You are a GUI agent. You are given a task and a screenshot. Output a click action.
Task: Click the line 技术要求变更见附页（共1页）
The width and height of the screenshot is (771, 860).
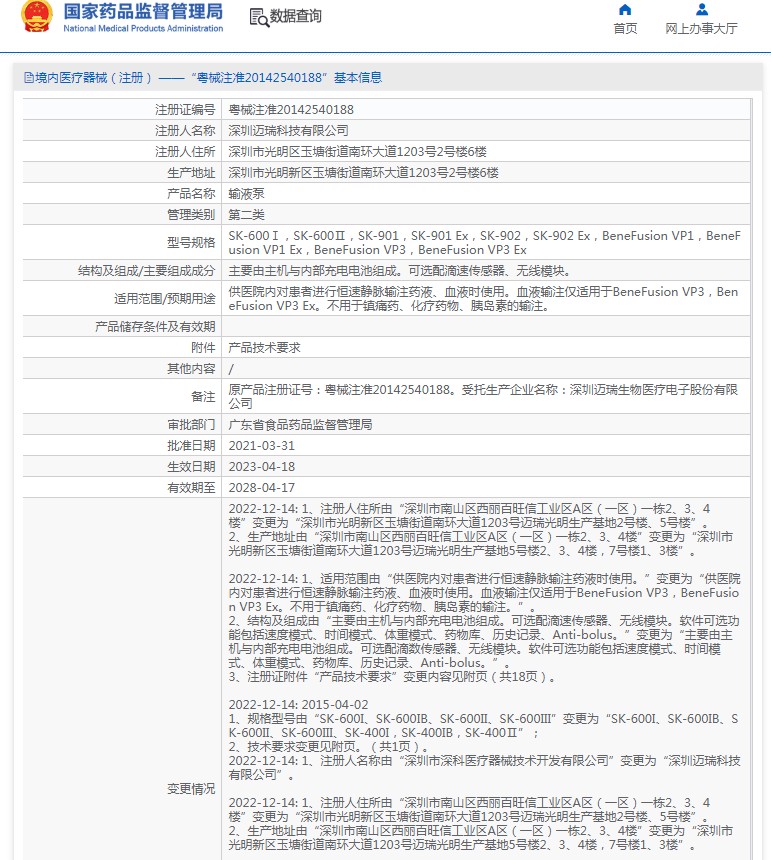pos(329,747)
